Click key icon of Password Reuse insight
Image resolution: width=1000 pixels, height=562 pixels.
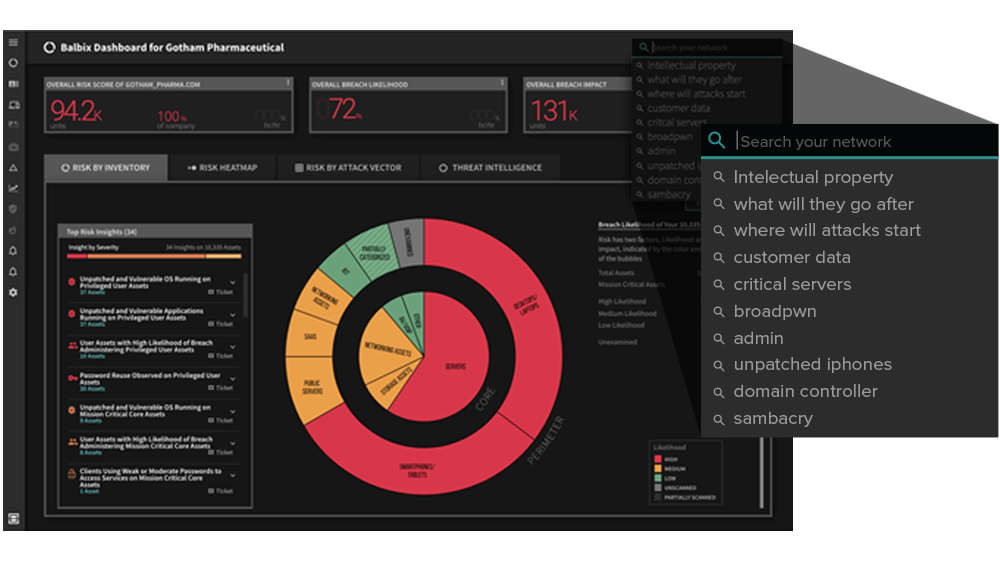[72, 378]
